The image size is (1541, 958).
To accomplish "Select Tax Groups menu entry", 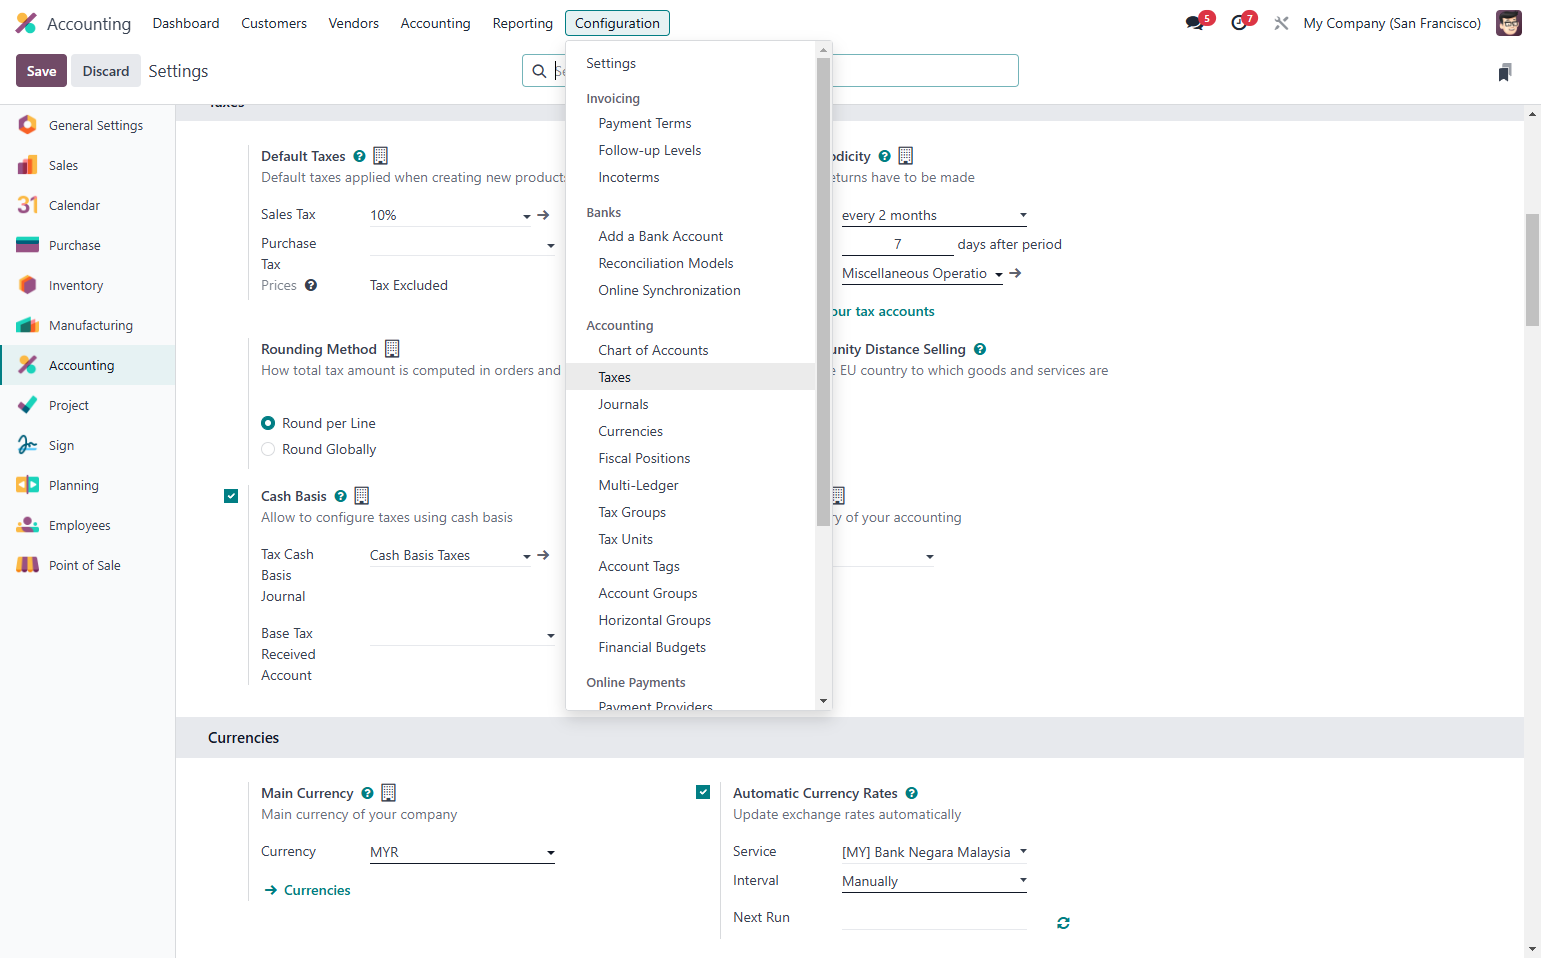I will (x=691, y=512).
